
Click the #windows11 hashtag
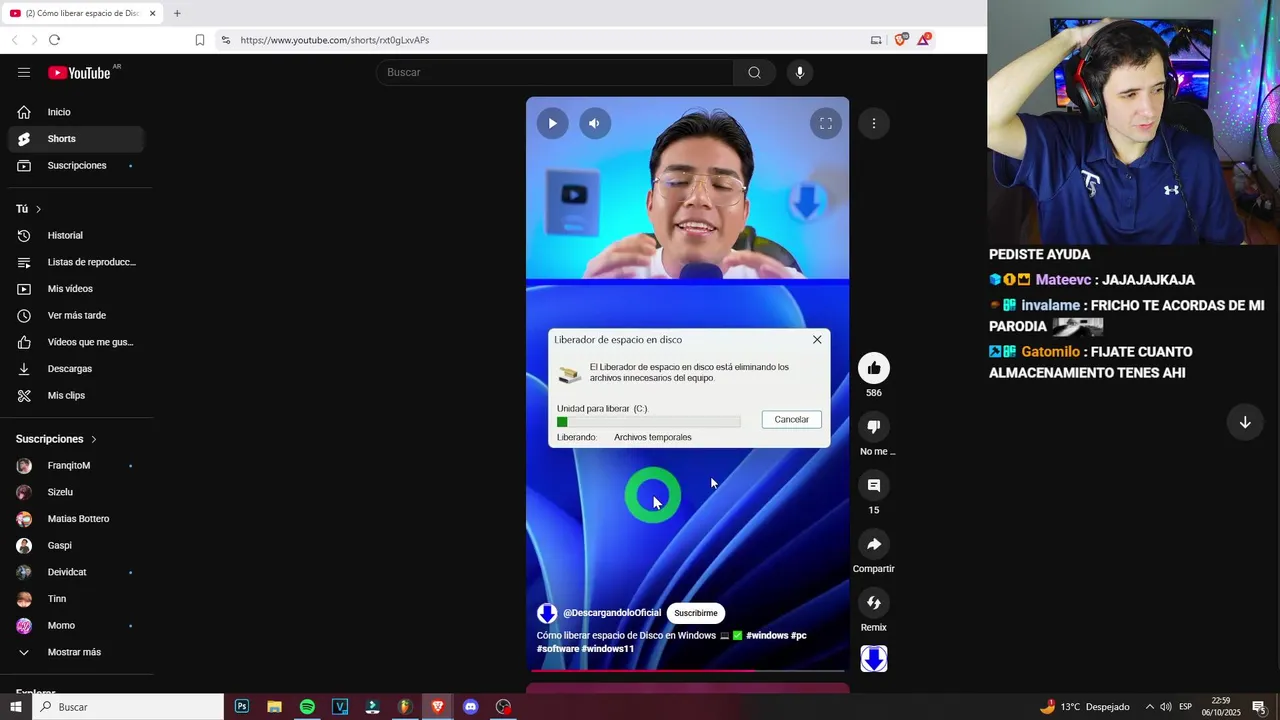608,649
